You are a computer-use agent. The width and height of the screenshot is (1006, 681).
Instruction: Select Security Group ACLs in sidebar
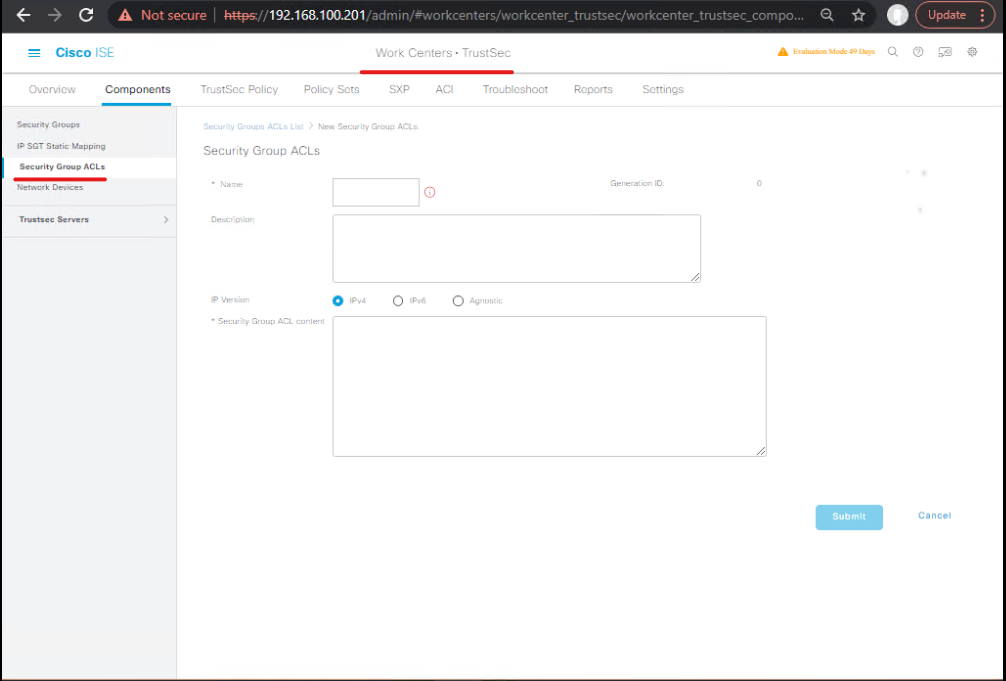pos(62,167)
